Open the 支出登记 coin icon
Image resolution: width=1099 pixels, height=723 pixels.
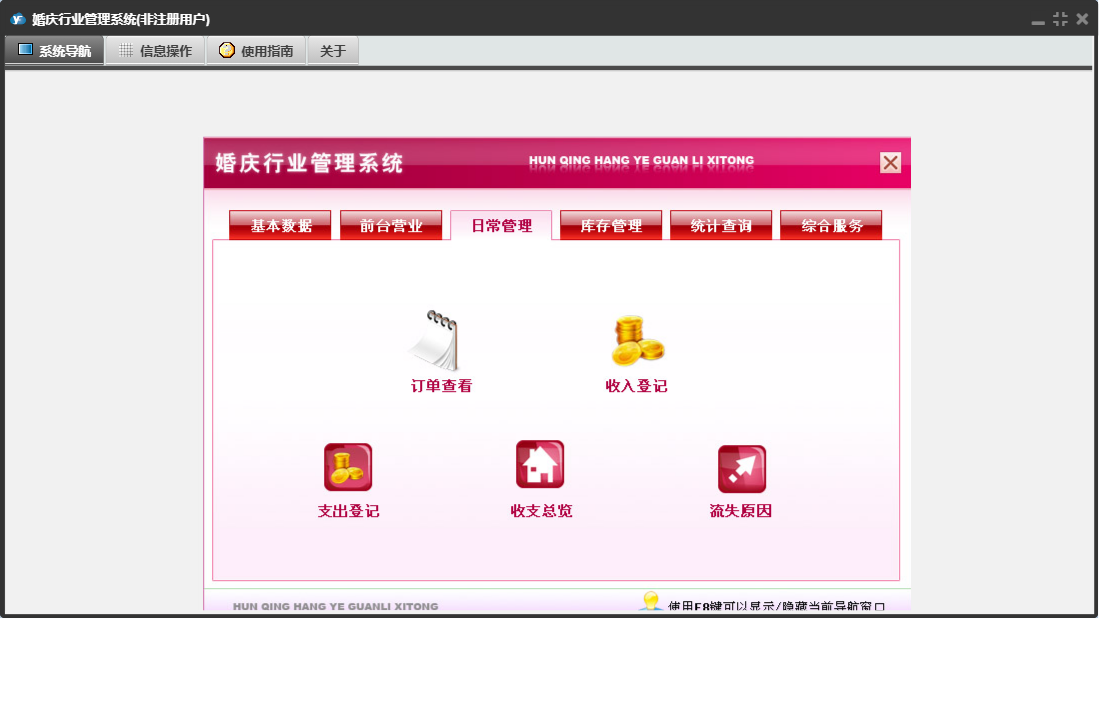[x=348, y=467]
